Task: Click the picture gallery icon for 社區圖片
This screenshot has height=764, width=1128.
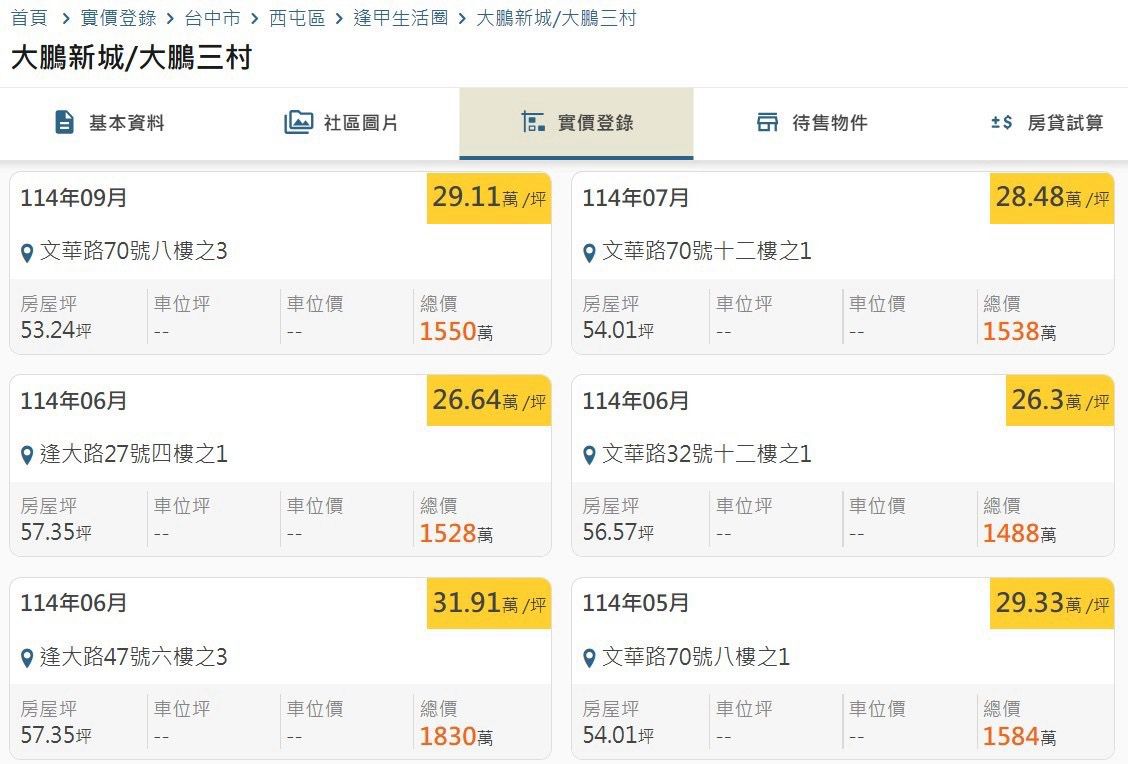Action: 298,123
